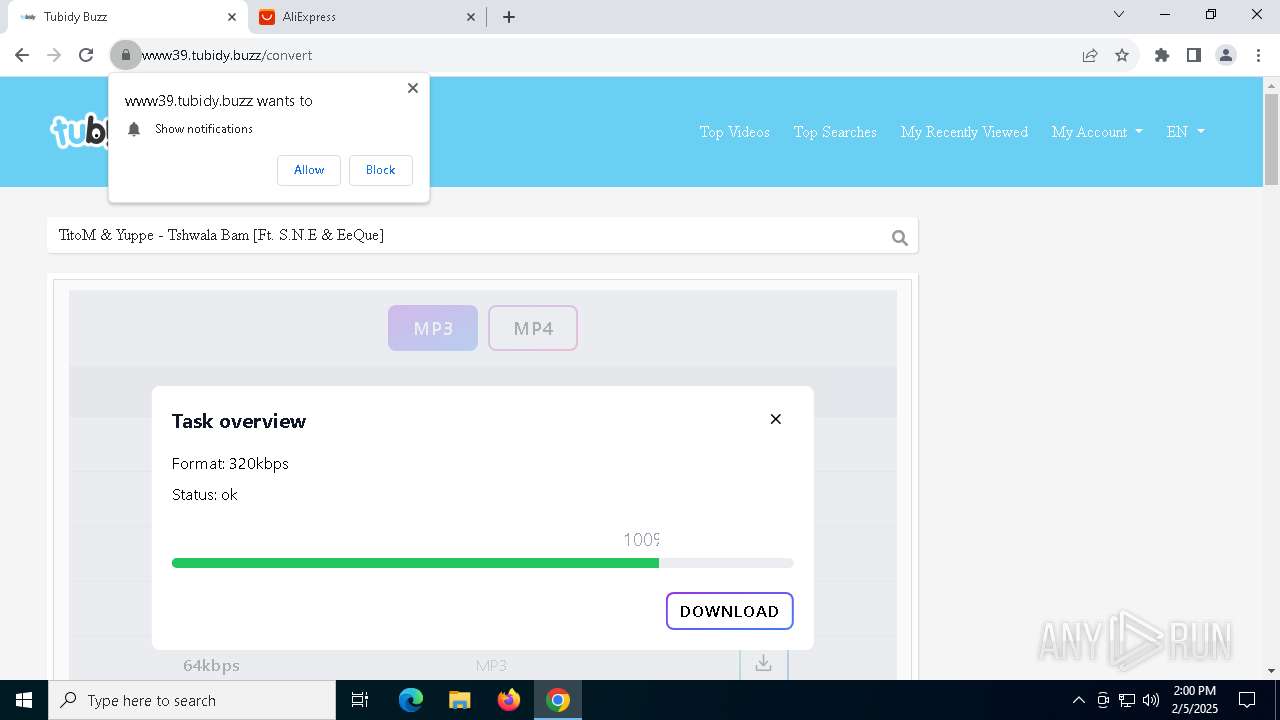Screen dimensions: 1280x720
Task: Expand My Account dropdown
Action: 1097,132
